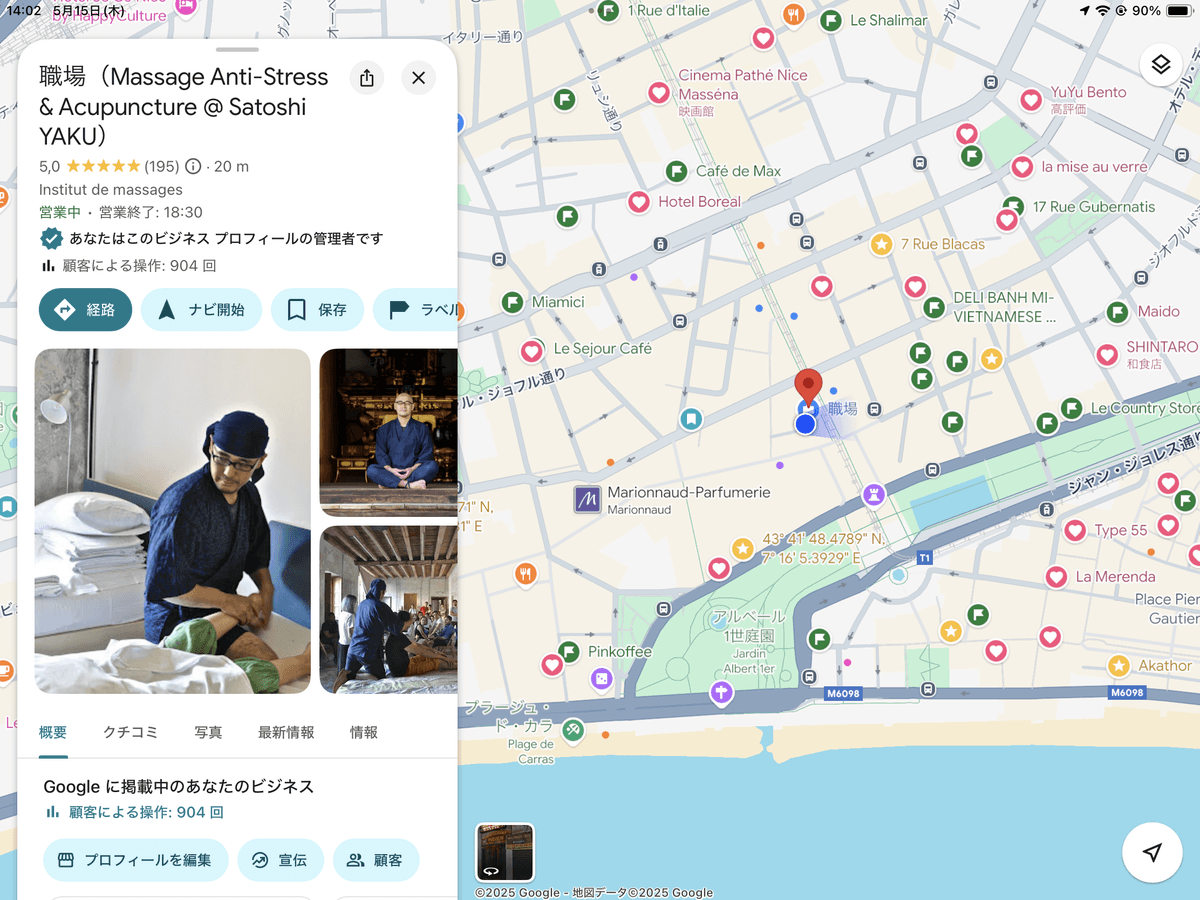
Task: Open the map layers button
Action: point(1160,65)
